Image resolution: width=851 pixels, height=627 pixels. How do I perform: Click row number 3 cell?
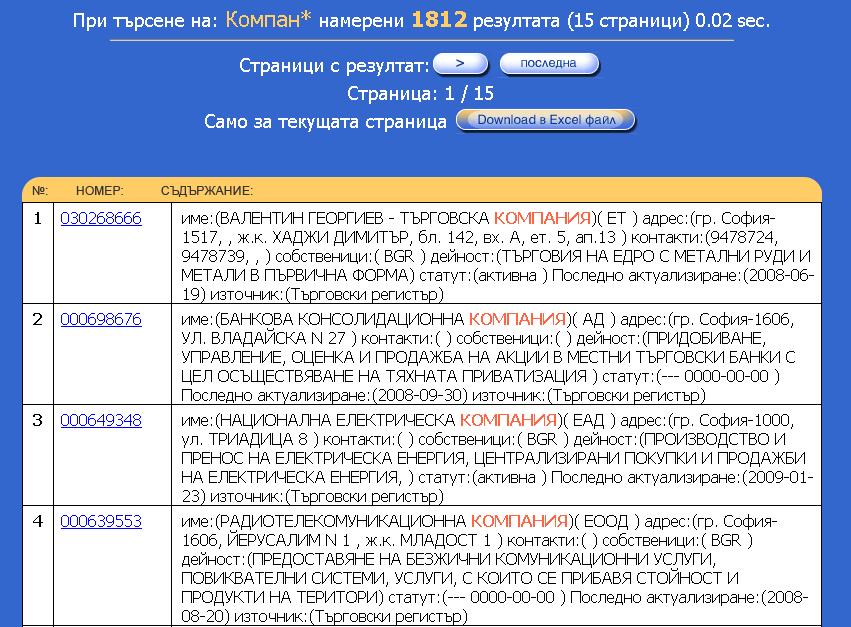37,455
